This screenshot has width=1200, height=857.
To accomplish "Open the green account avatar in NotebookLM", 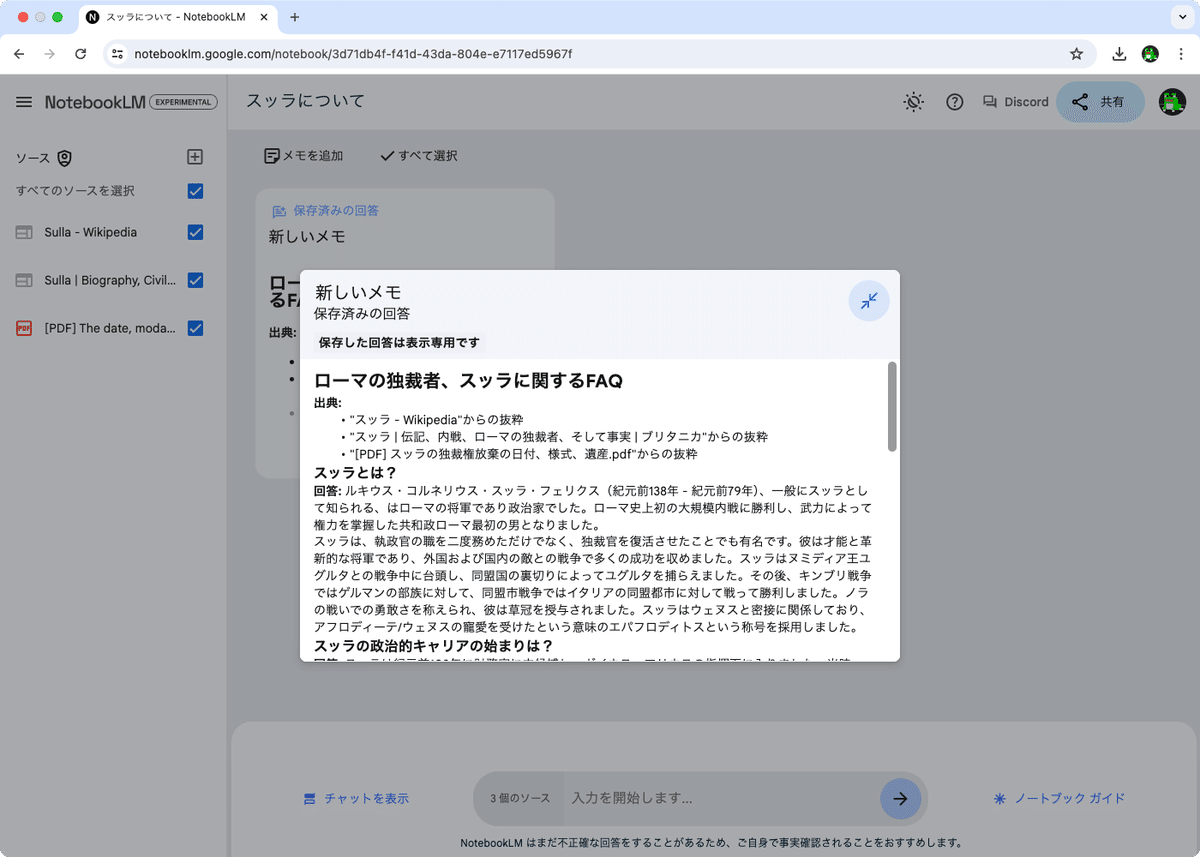I will (1172, 102).
